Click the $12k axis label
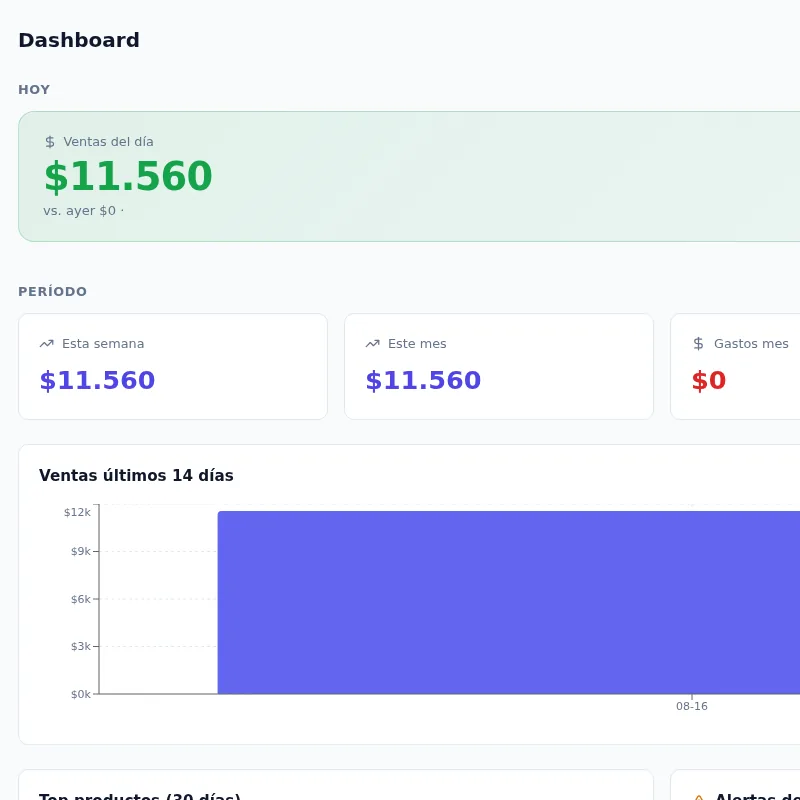This screenshot has height=800, width=800. (77, 512)
